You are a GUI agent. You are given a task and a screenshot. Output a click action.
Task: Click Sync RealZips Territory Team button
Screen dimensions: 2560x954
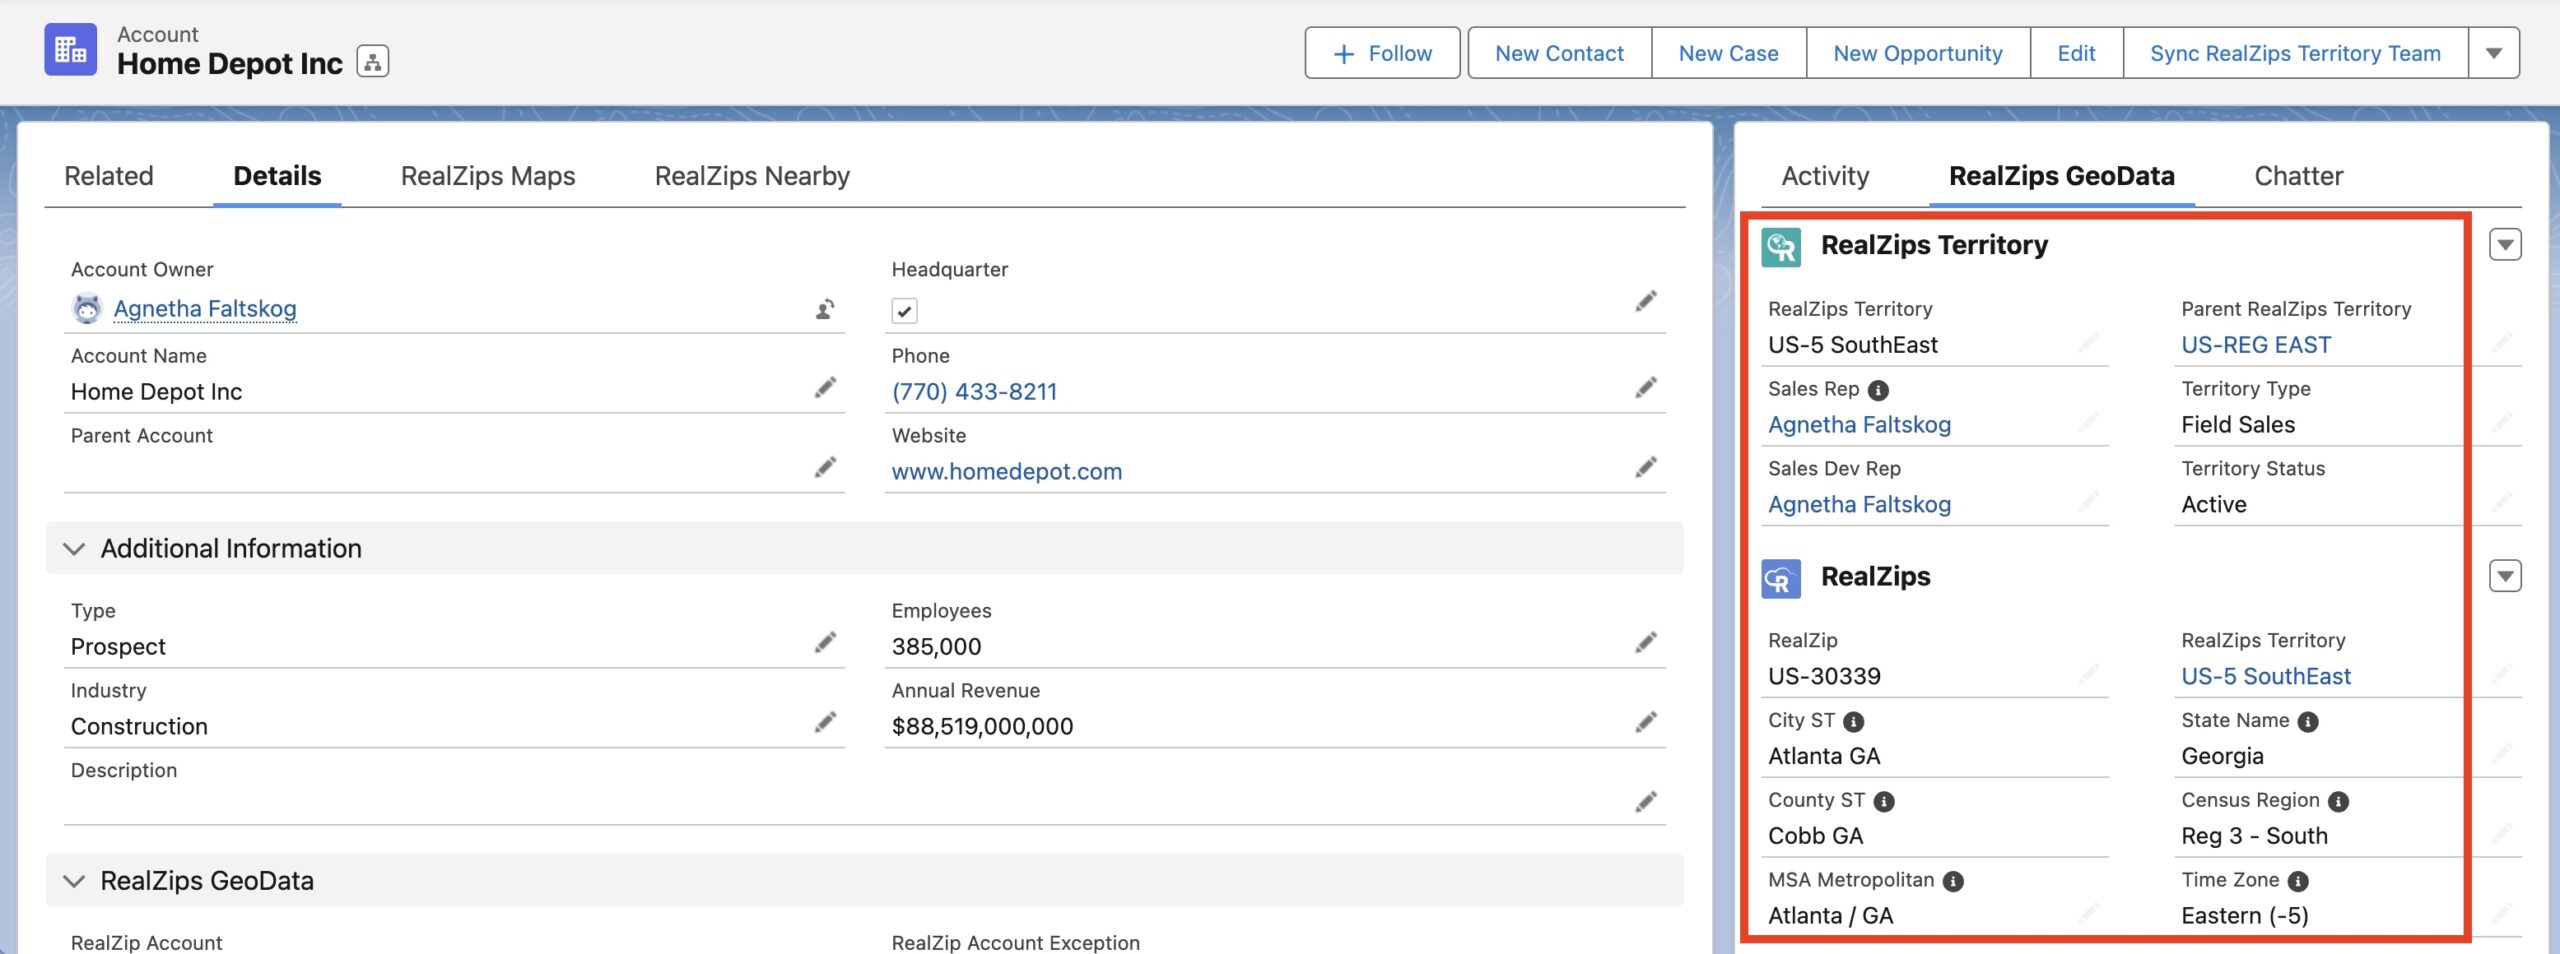(x=2295, y=53)
